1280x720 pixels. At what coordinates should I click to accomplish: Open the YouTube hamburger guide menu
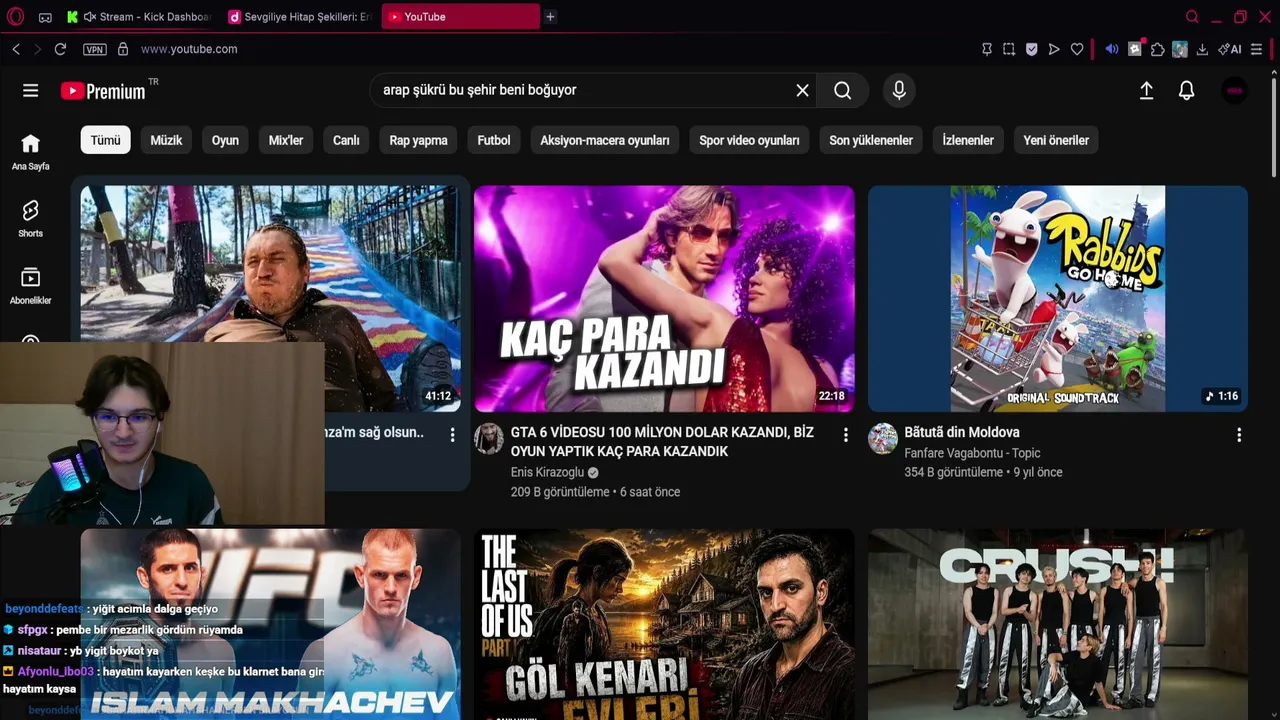coord(31,91)
